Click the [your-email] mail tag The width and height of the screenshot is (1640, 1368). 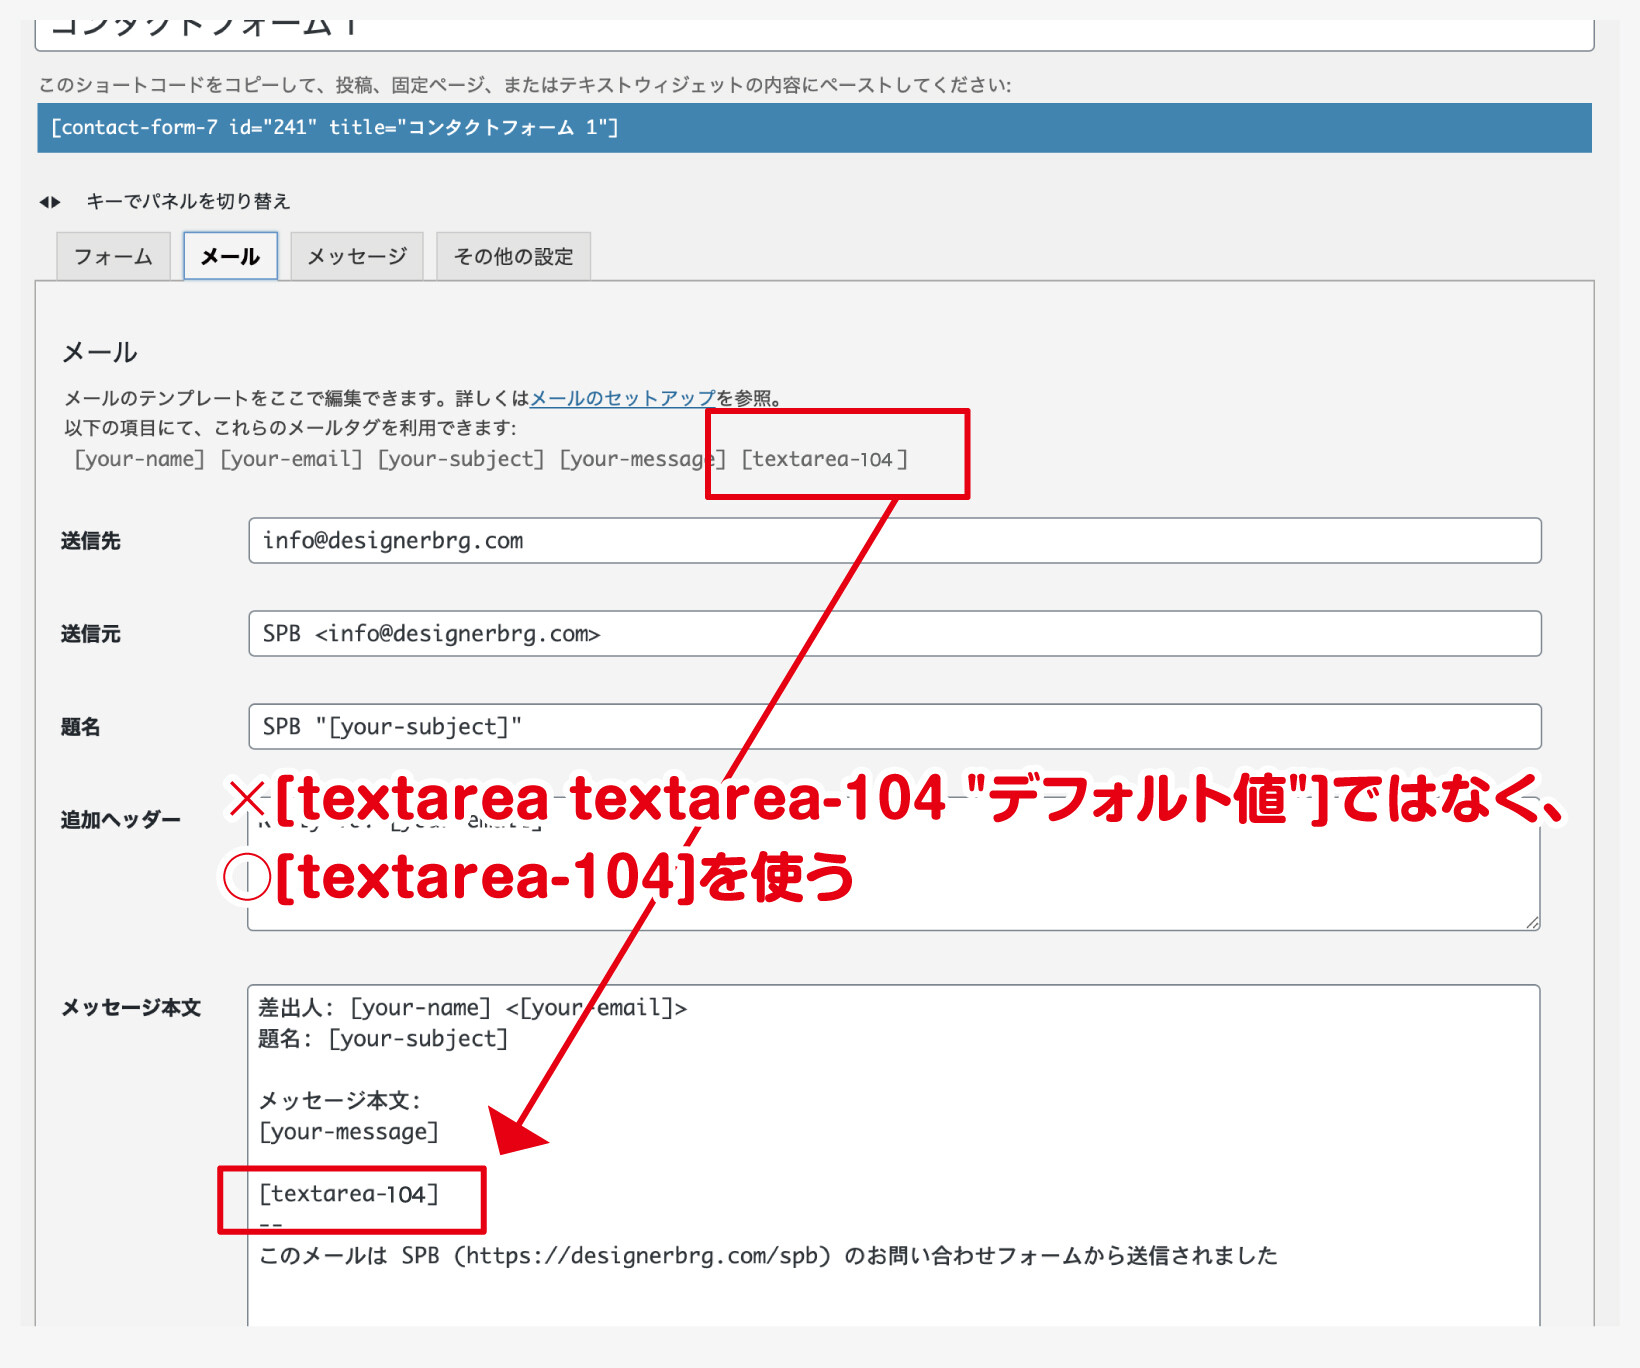point(291,459)
